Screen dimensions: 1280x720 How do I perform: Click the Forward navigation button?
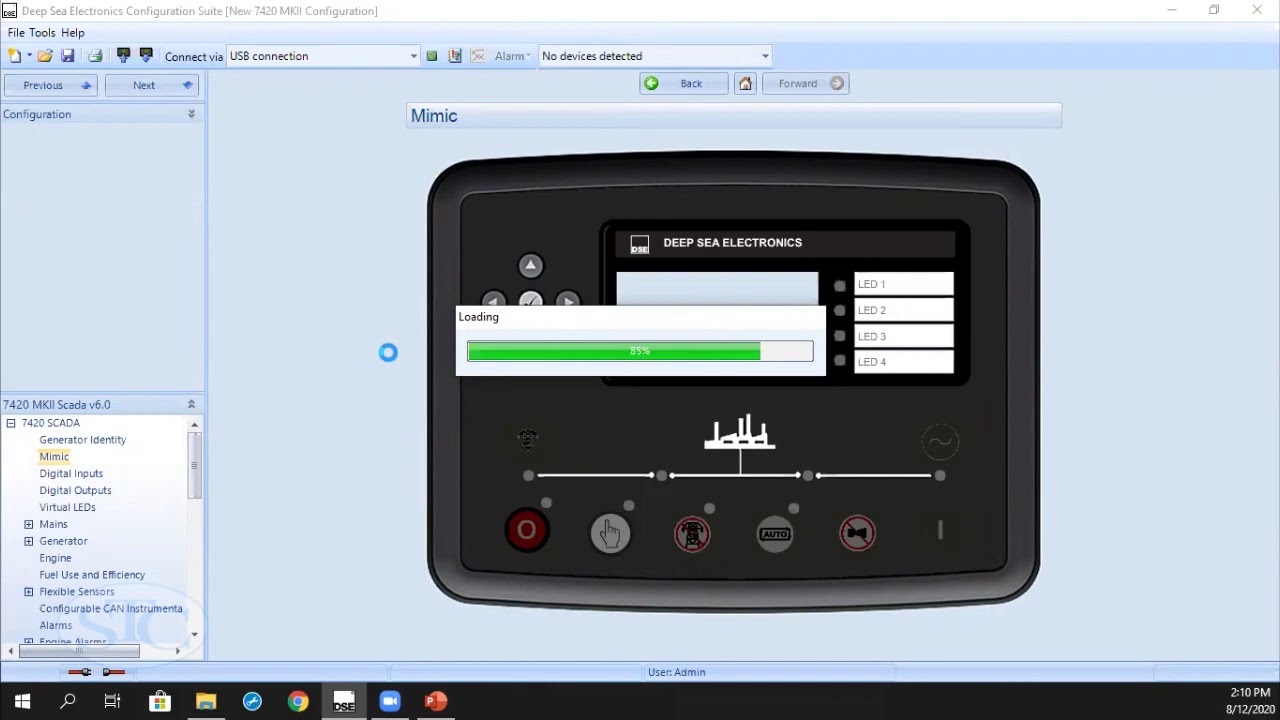[806, 84]
